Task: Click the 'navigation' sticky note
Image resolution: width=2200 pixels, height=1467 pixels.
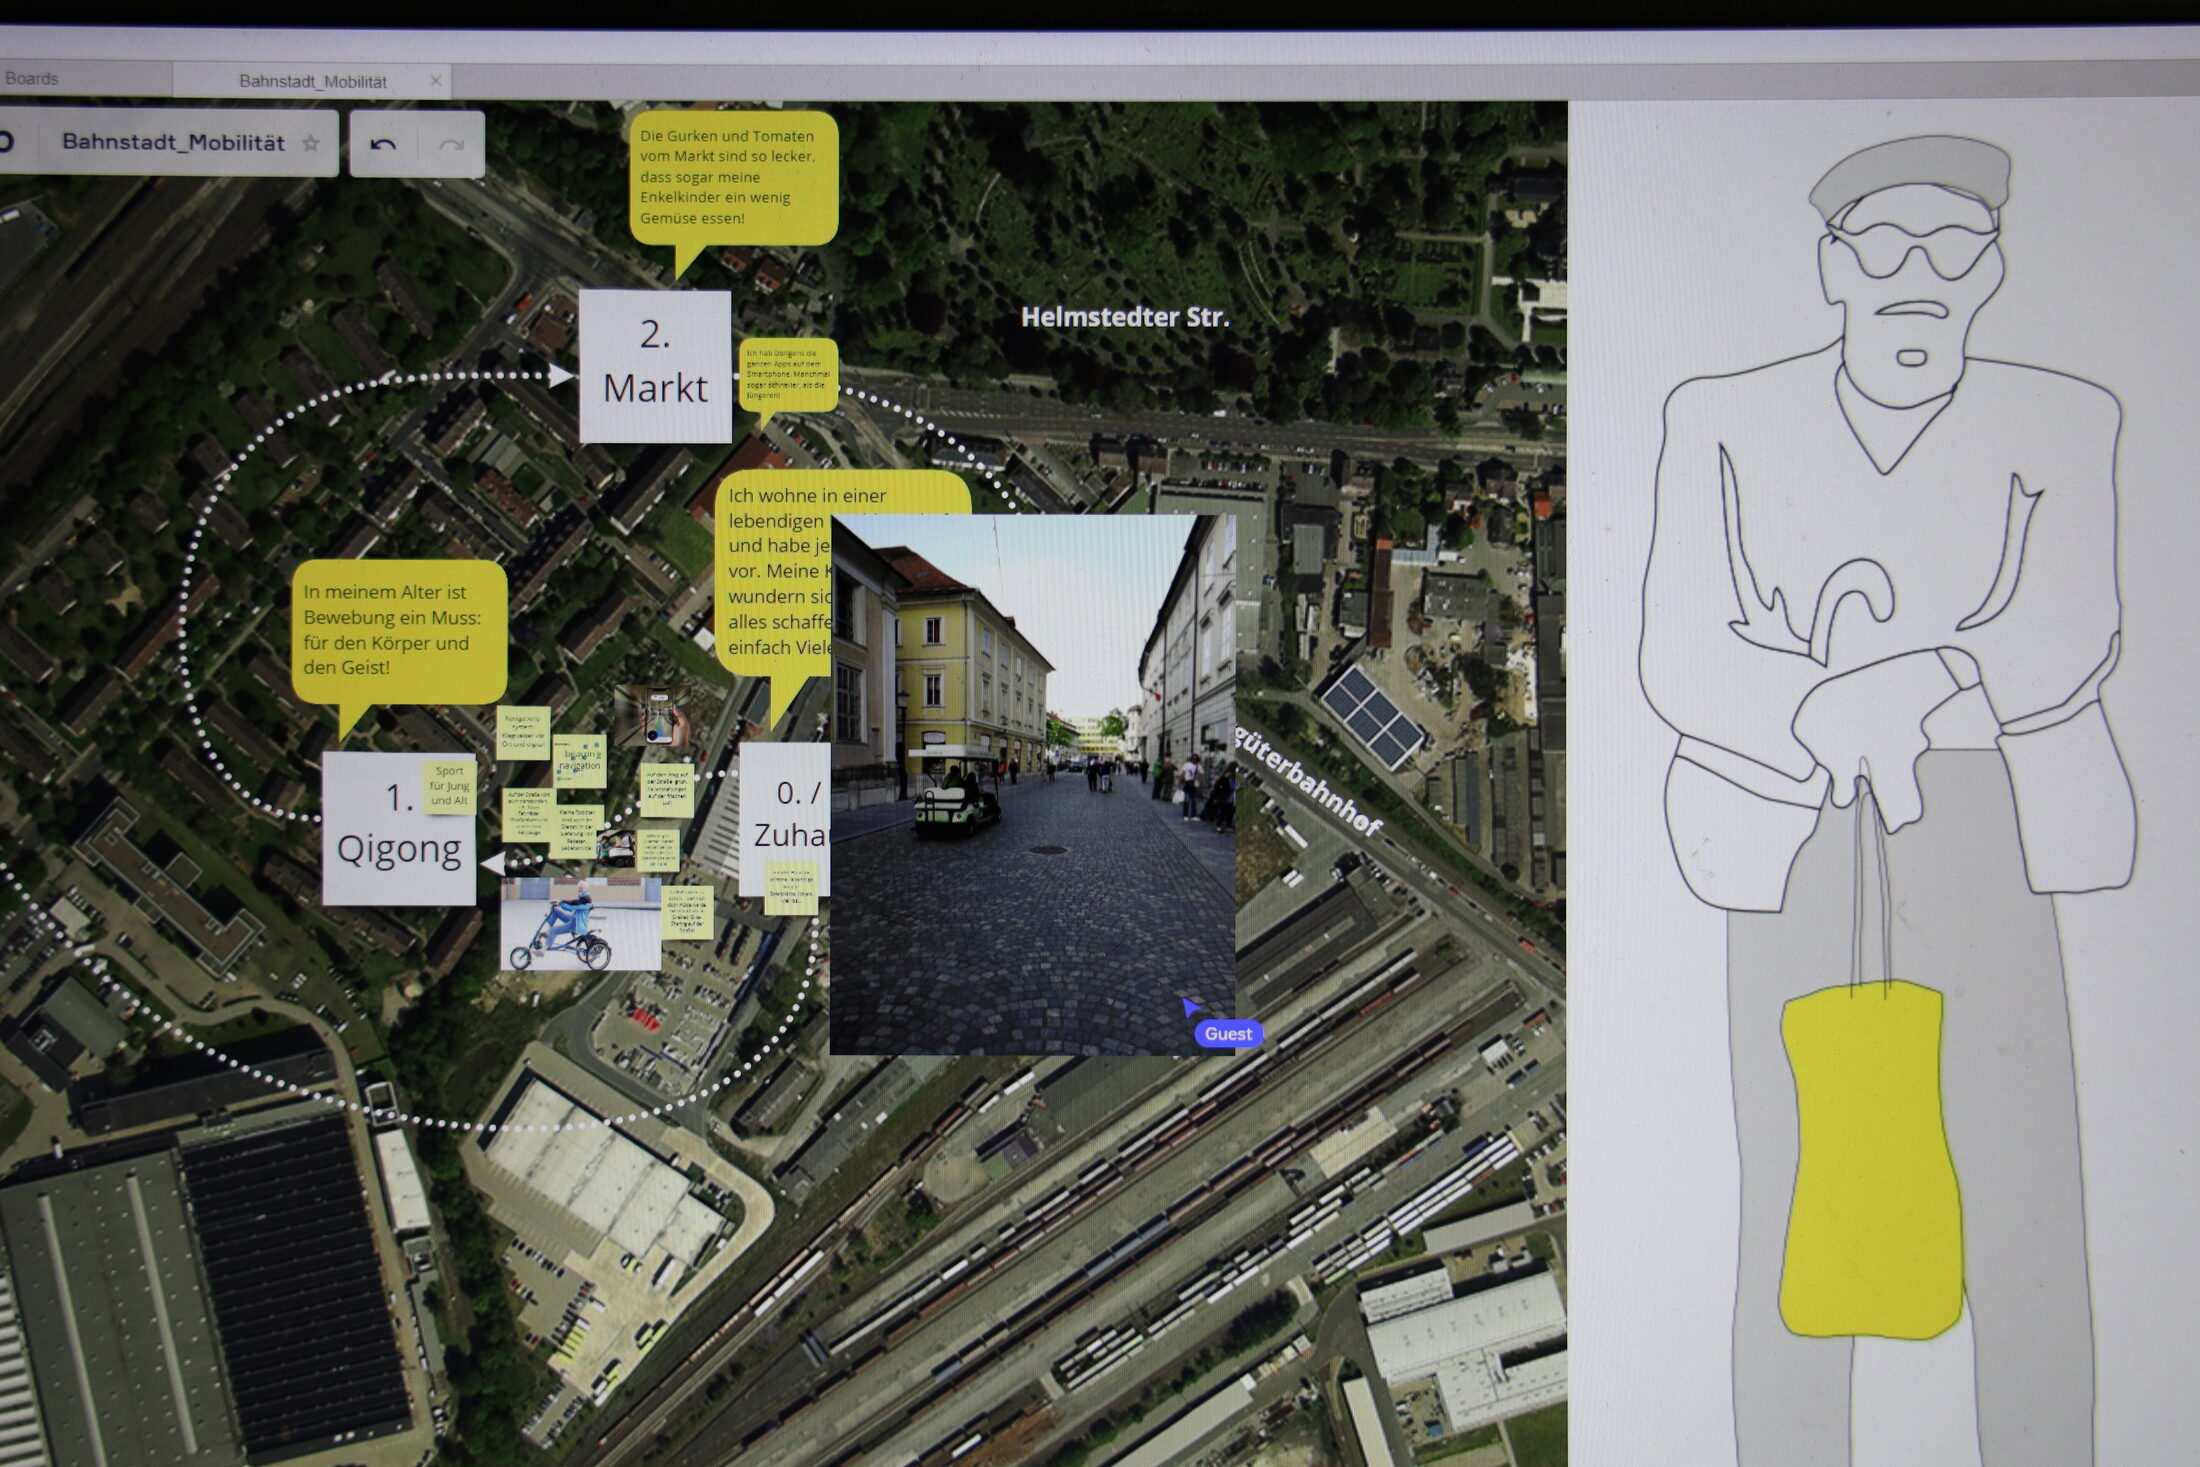Action: tap(580, 761)
